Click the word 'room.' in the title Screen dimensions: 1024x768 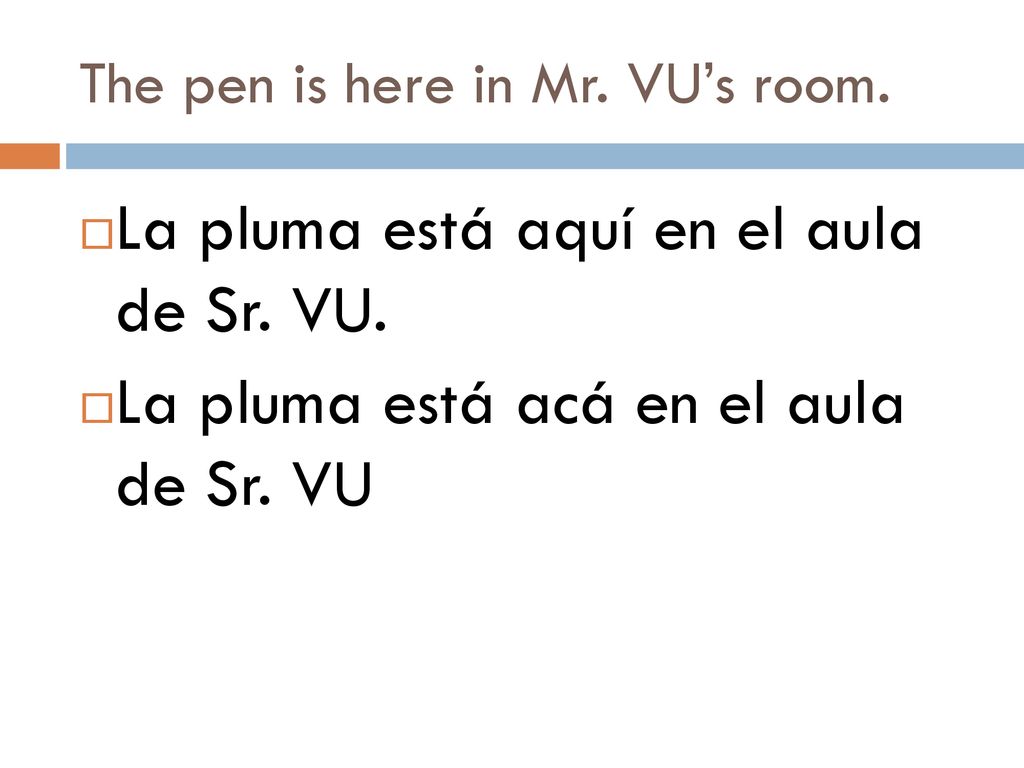point(822,88)
